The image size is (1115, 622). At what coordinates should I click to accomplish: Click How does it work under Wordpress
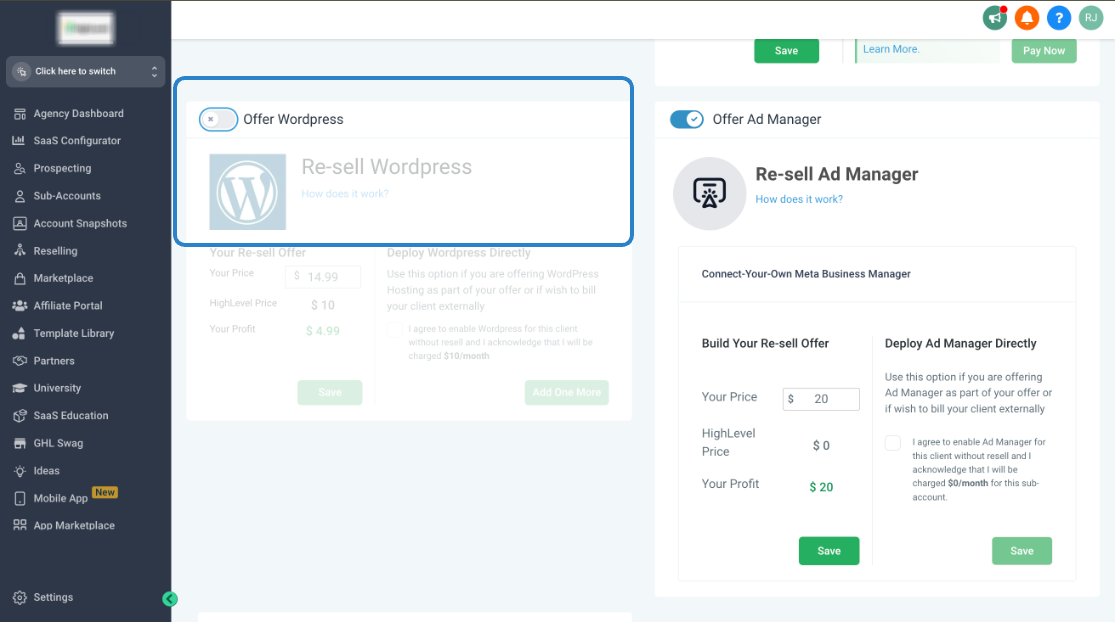(345, 194)
